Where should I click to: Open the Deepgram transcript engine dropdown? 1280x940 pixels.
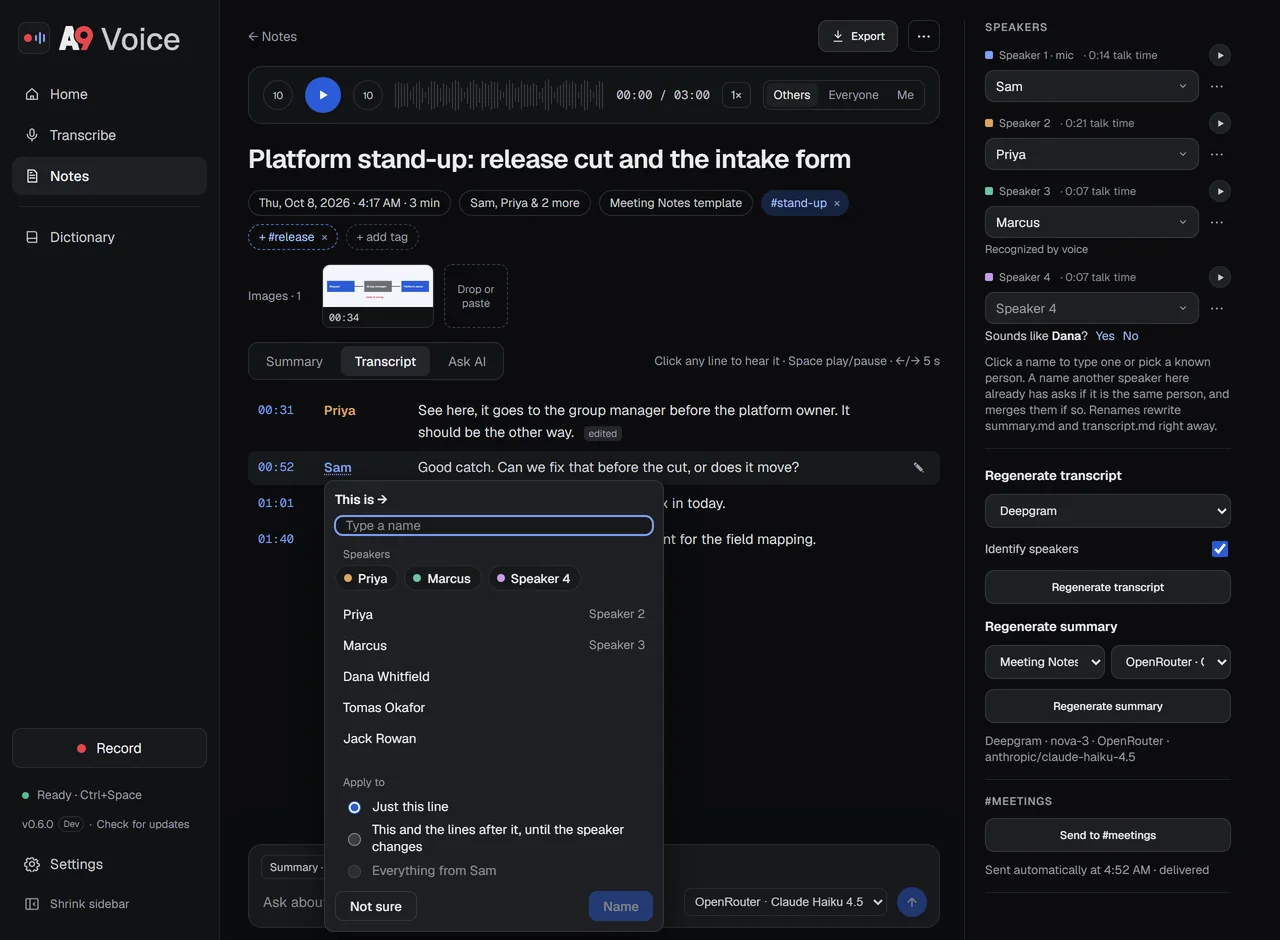pyautogui.click(x=1108, y=511)
